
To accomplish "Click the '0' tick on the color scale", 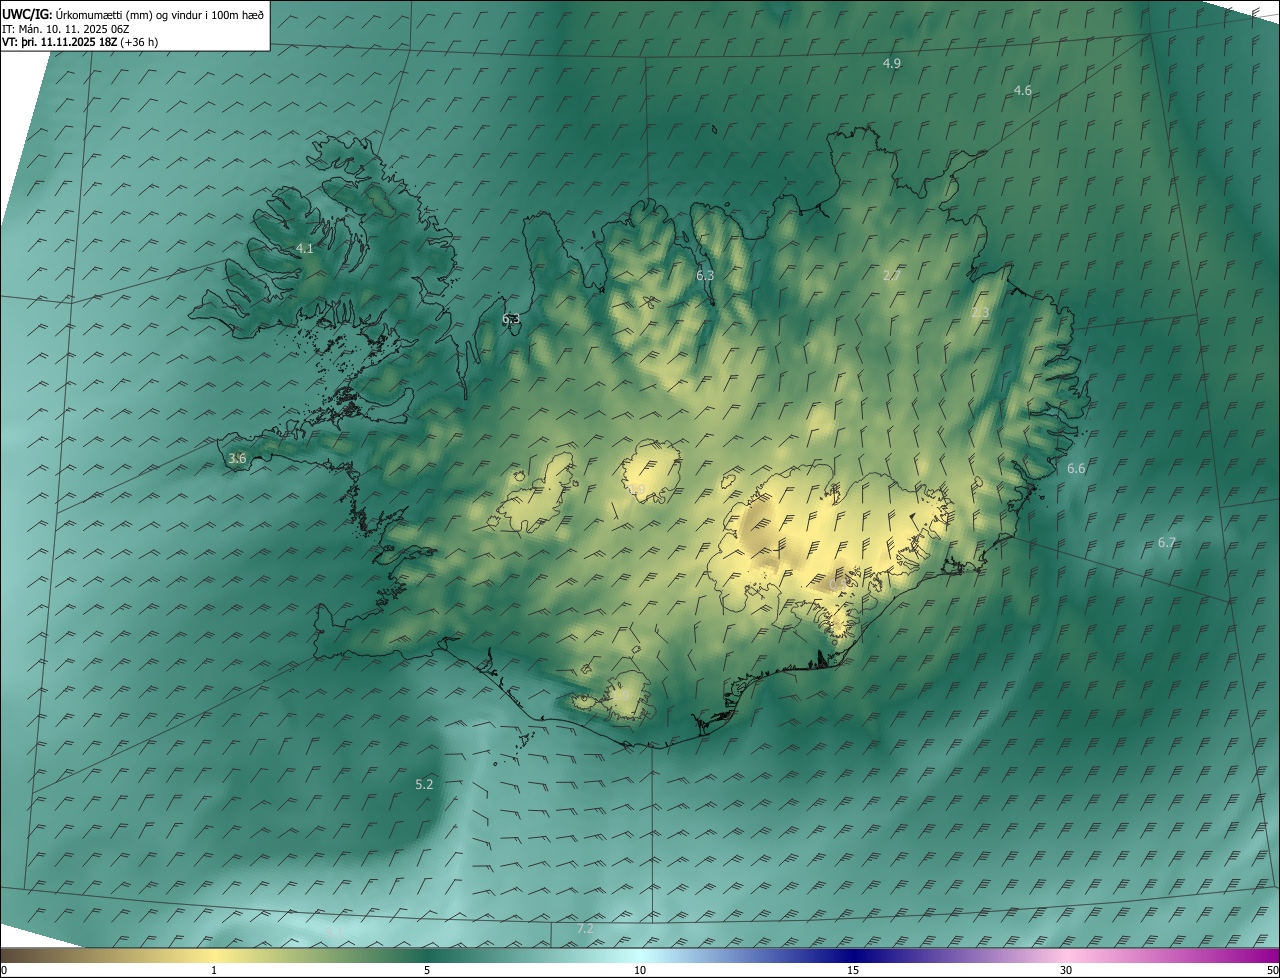I will [4, 970].
